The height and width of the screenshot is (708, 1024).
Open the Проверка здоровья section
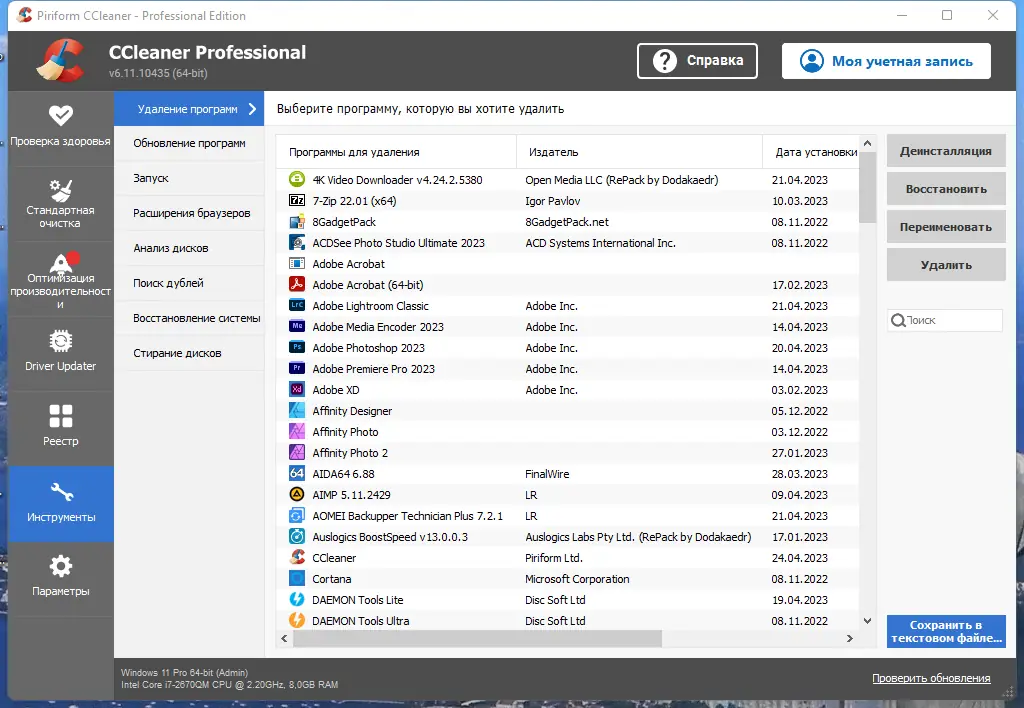[x=60, y=125]
